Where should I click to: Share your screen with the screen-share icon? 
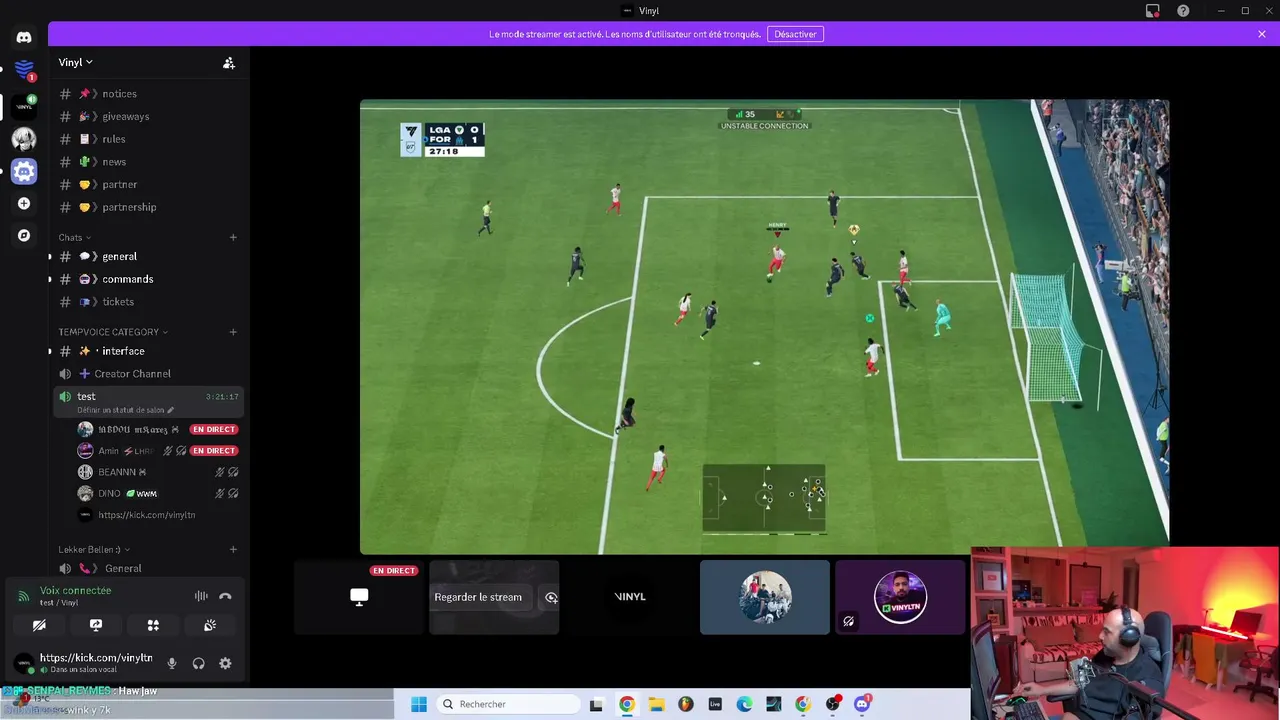(x=96, y=625)
